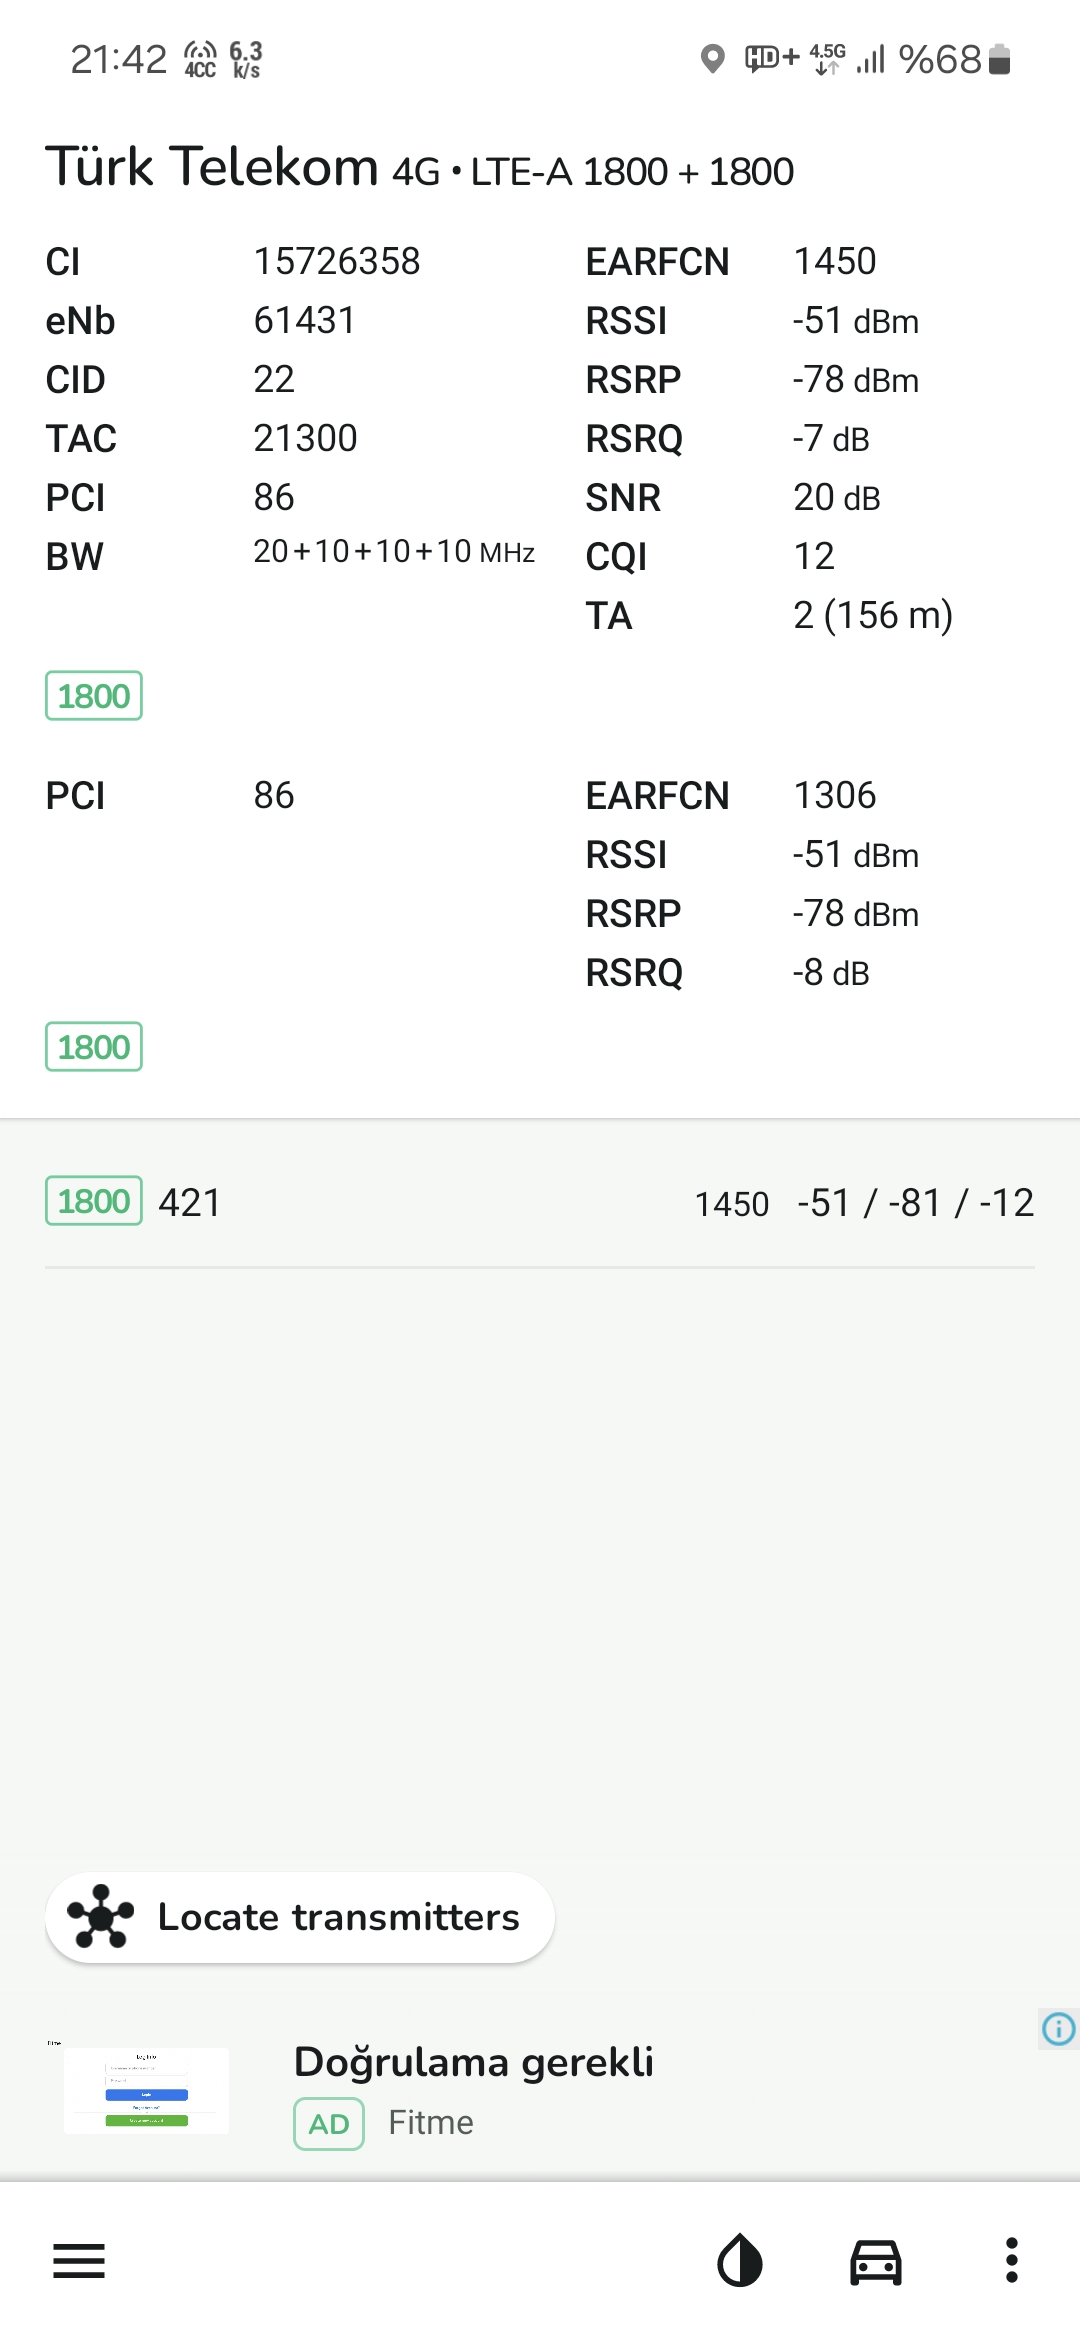This screenshot has height=2340, width=1080.
Task: Enable drive mode car icon
Action: [876, 2262]
